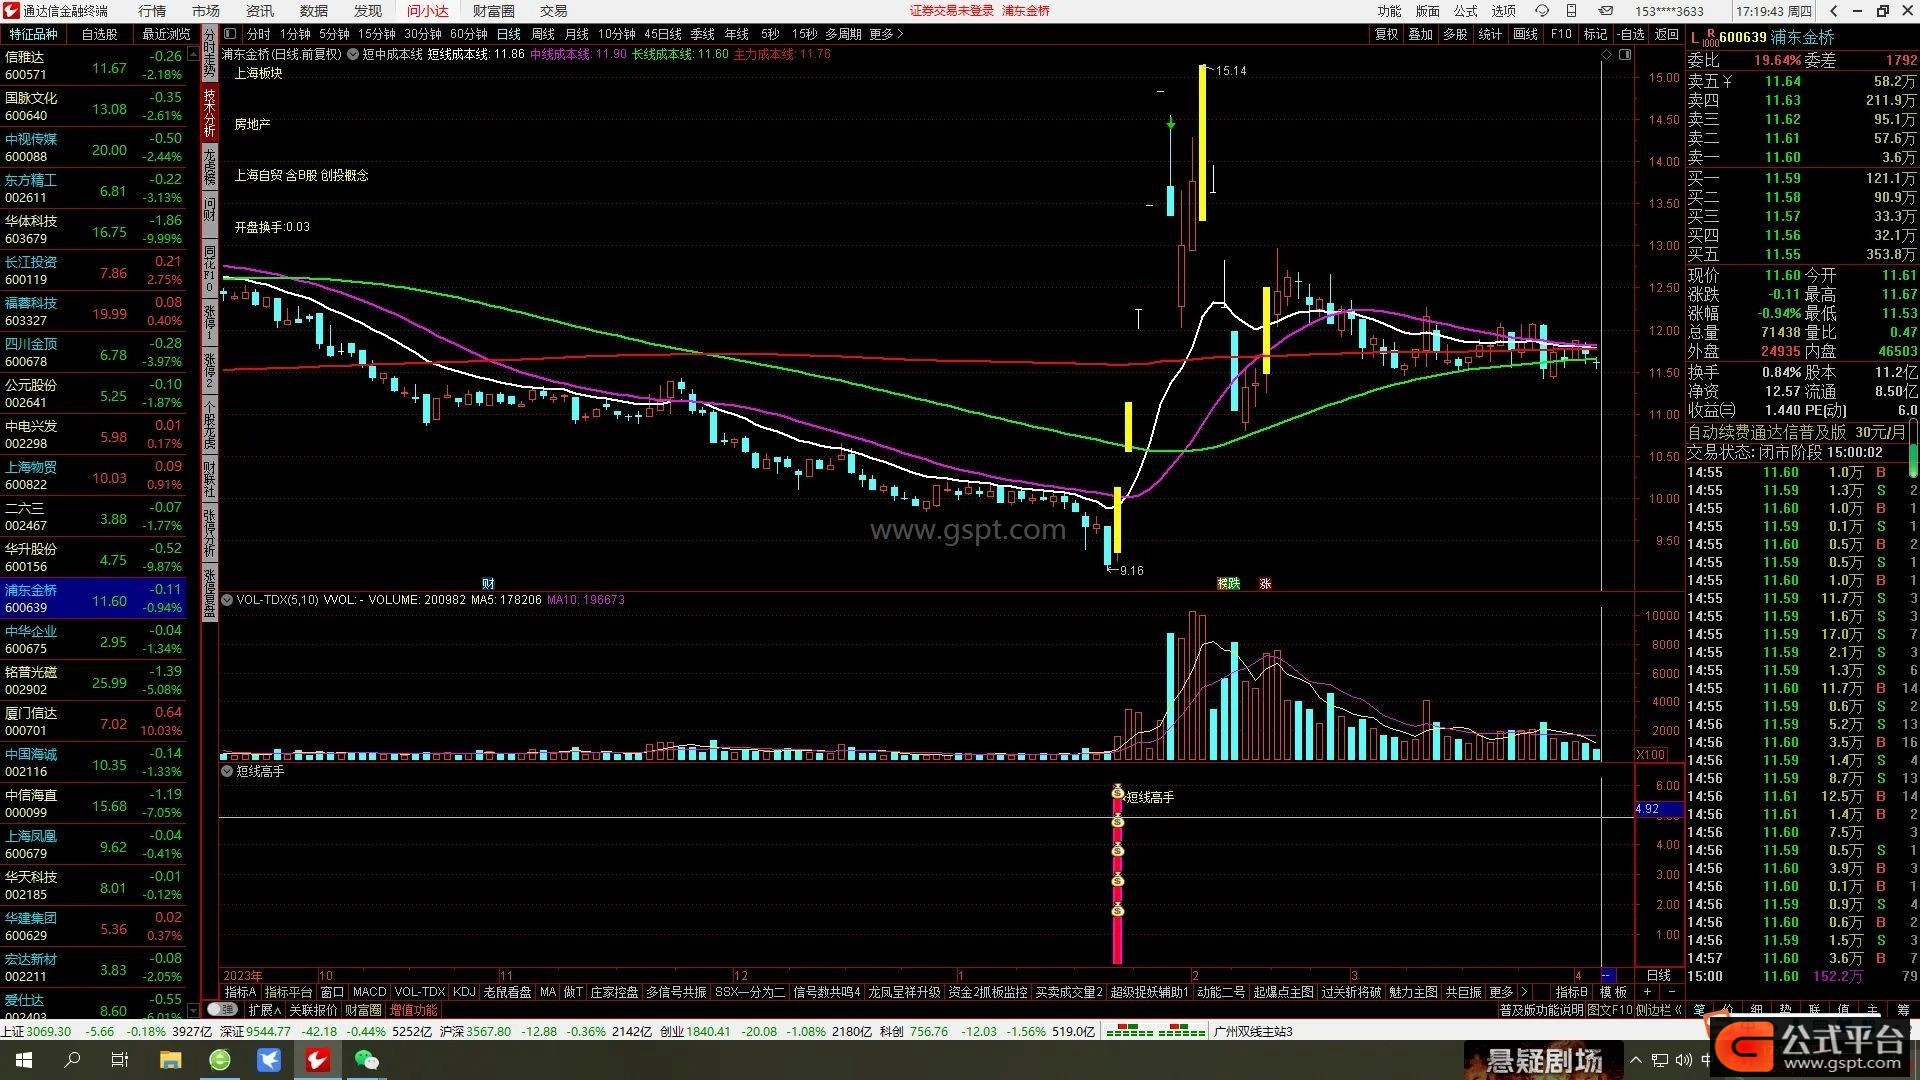1920x1080 pixels.
Task: Open the mail message icon in title bar
Action: coord(1606,11)
